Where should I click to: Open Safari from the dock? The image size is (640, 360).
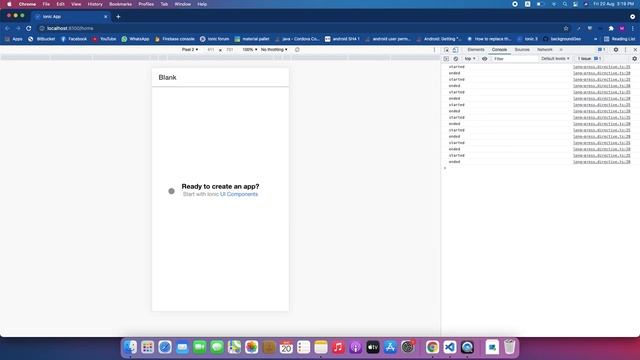165,347
